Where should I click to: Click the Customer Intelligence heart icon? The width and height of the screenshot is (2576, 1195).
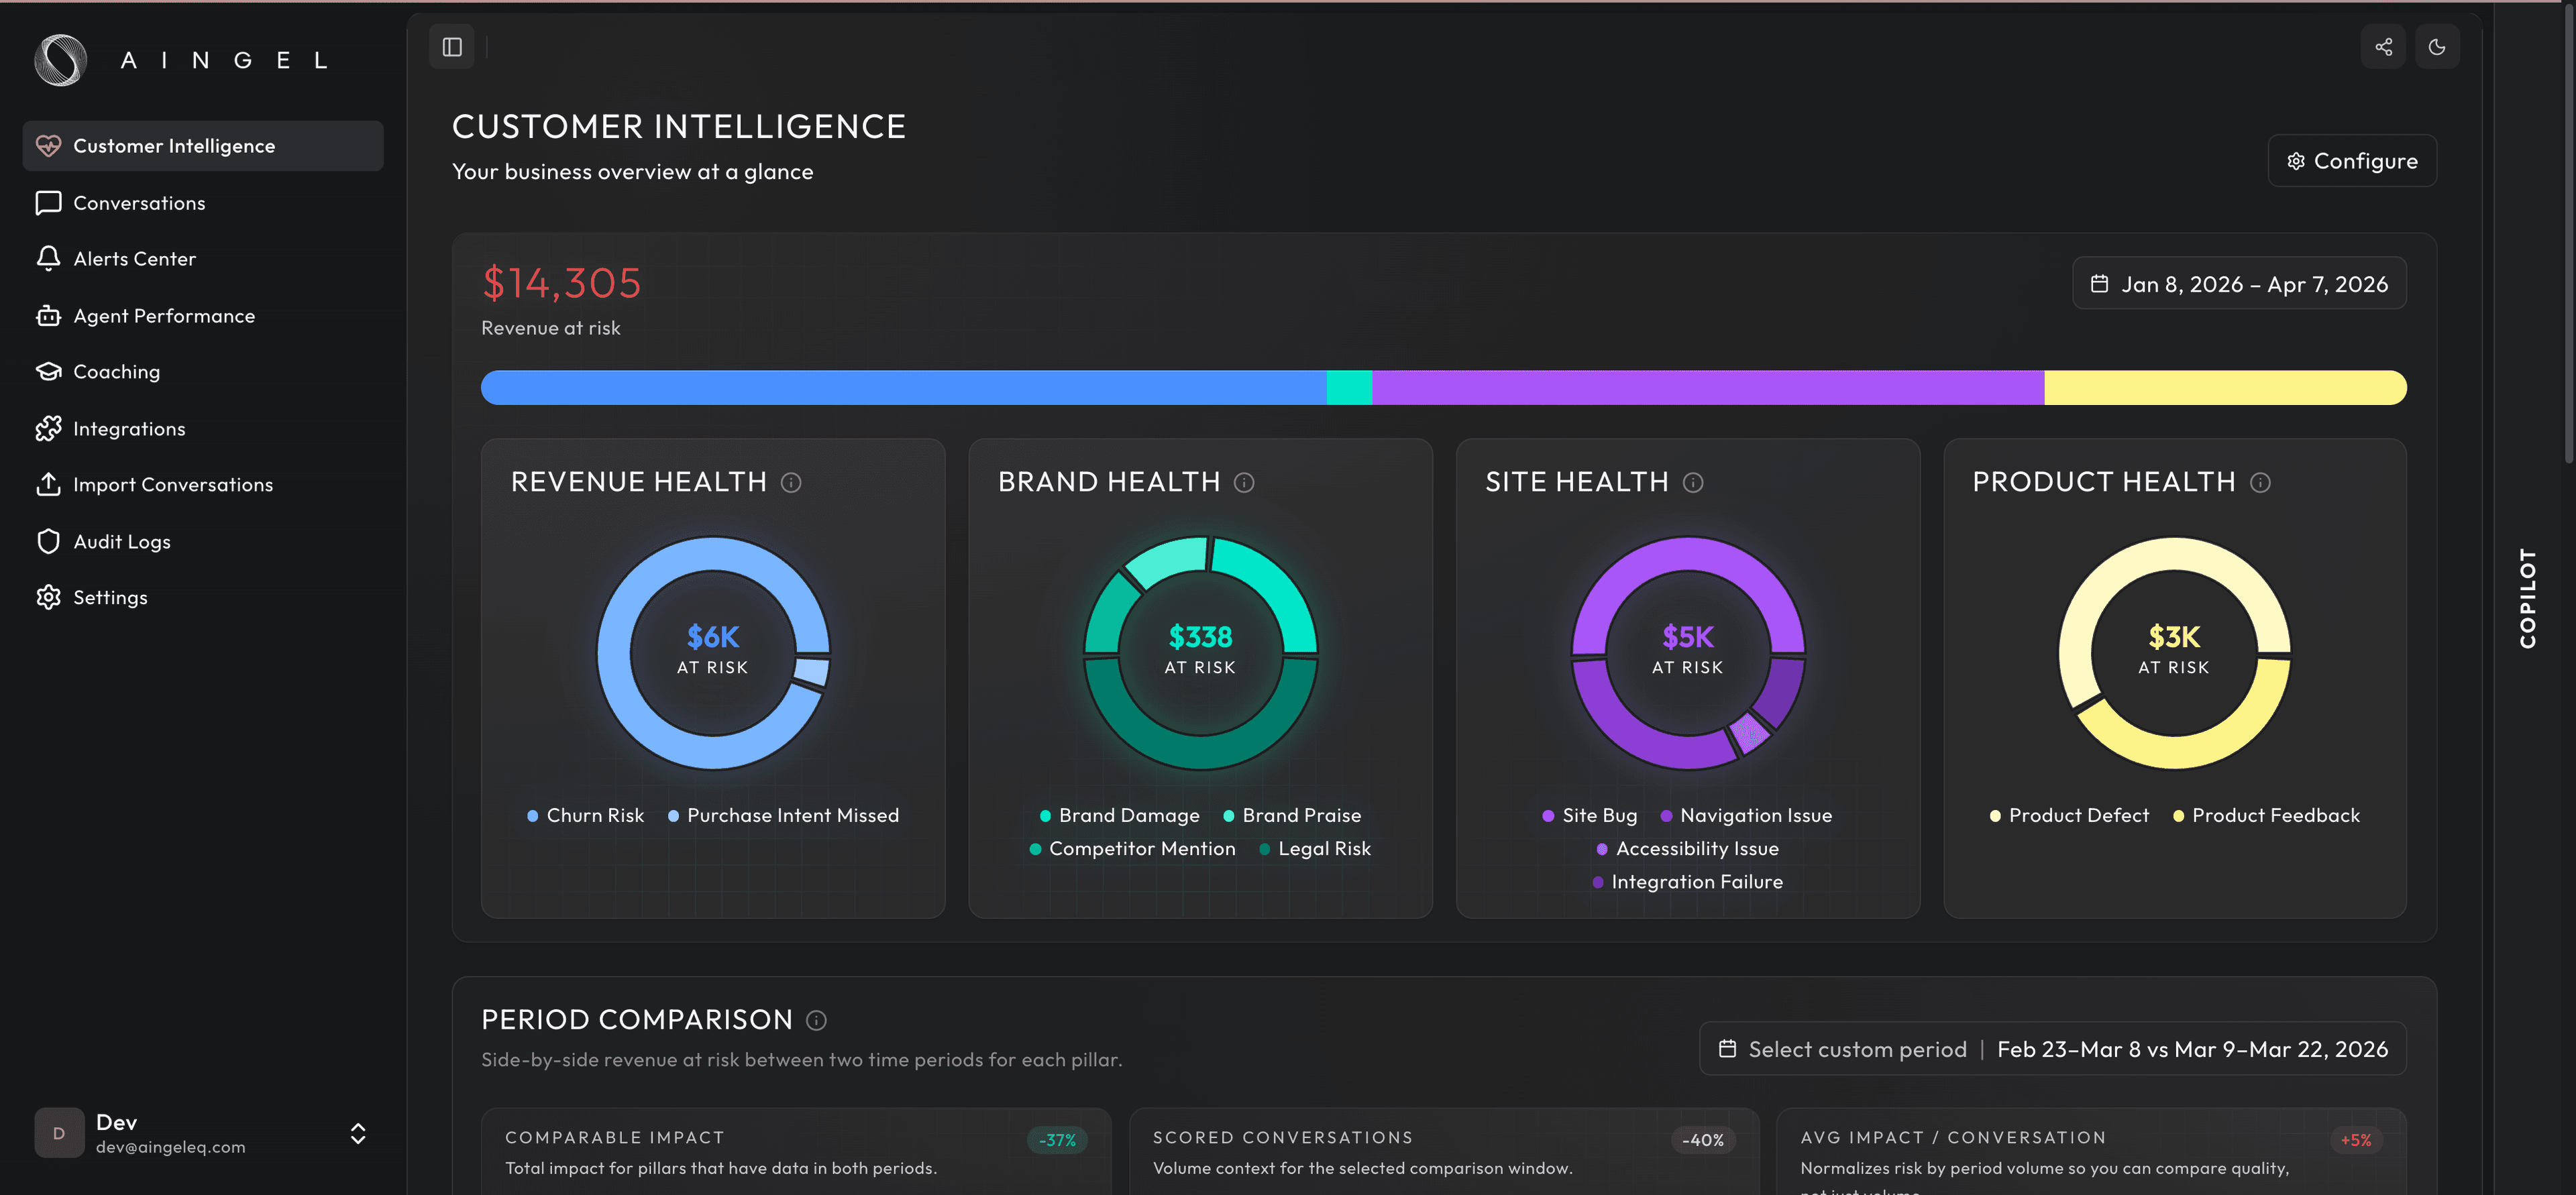48,146
